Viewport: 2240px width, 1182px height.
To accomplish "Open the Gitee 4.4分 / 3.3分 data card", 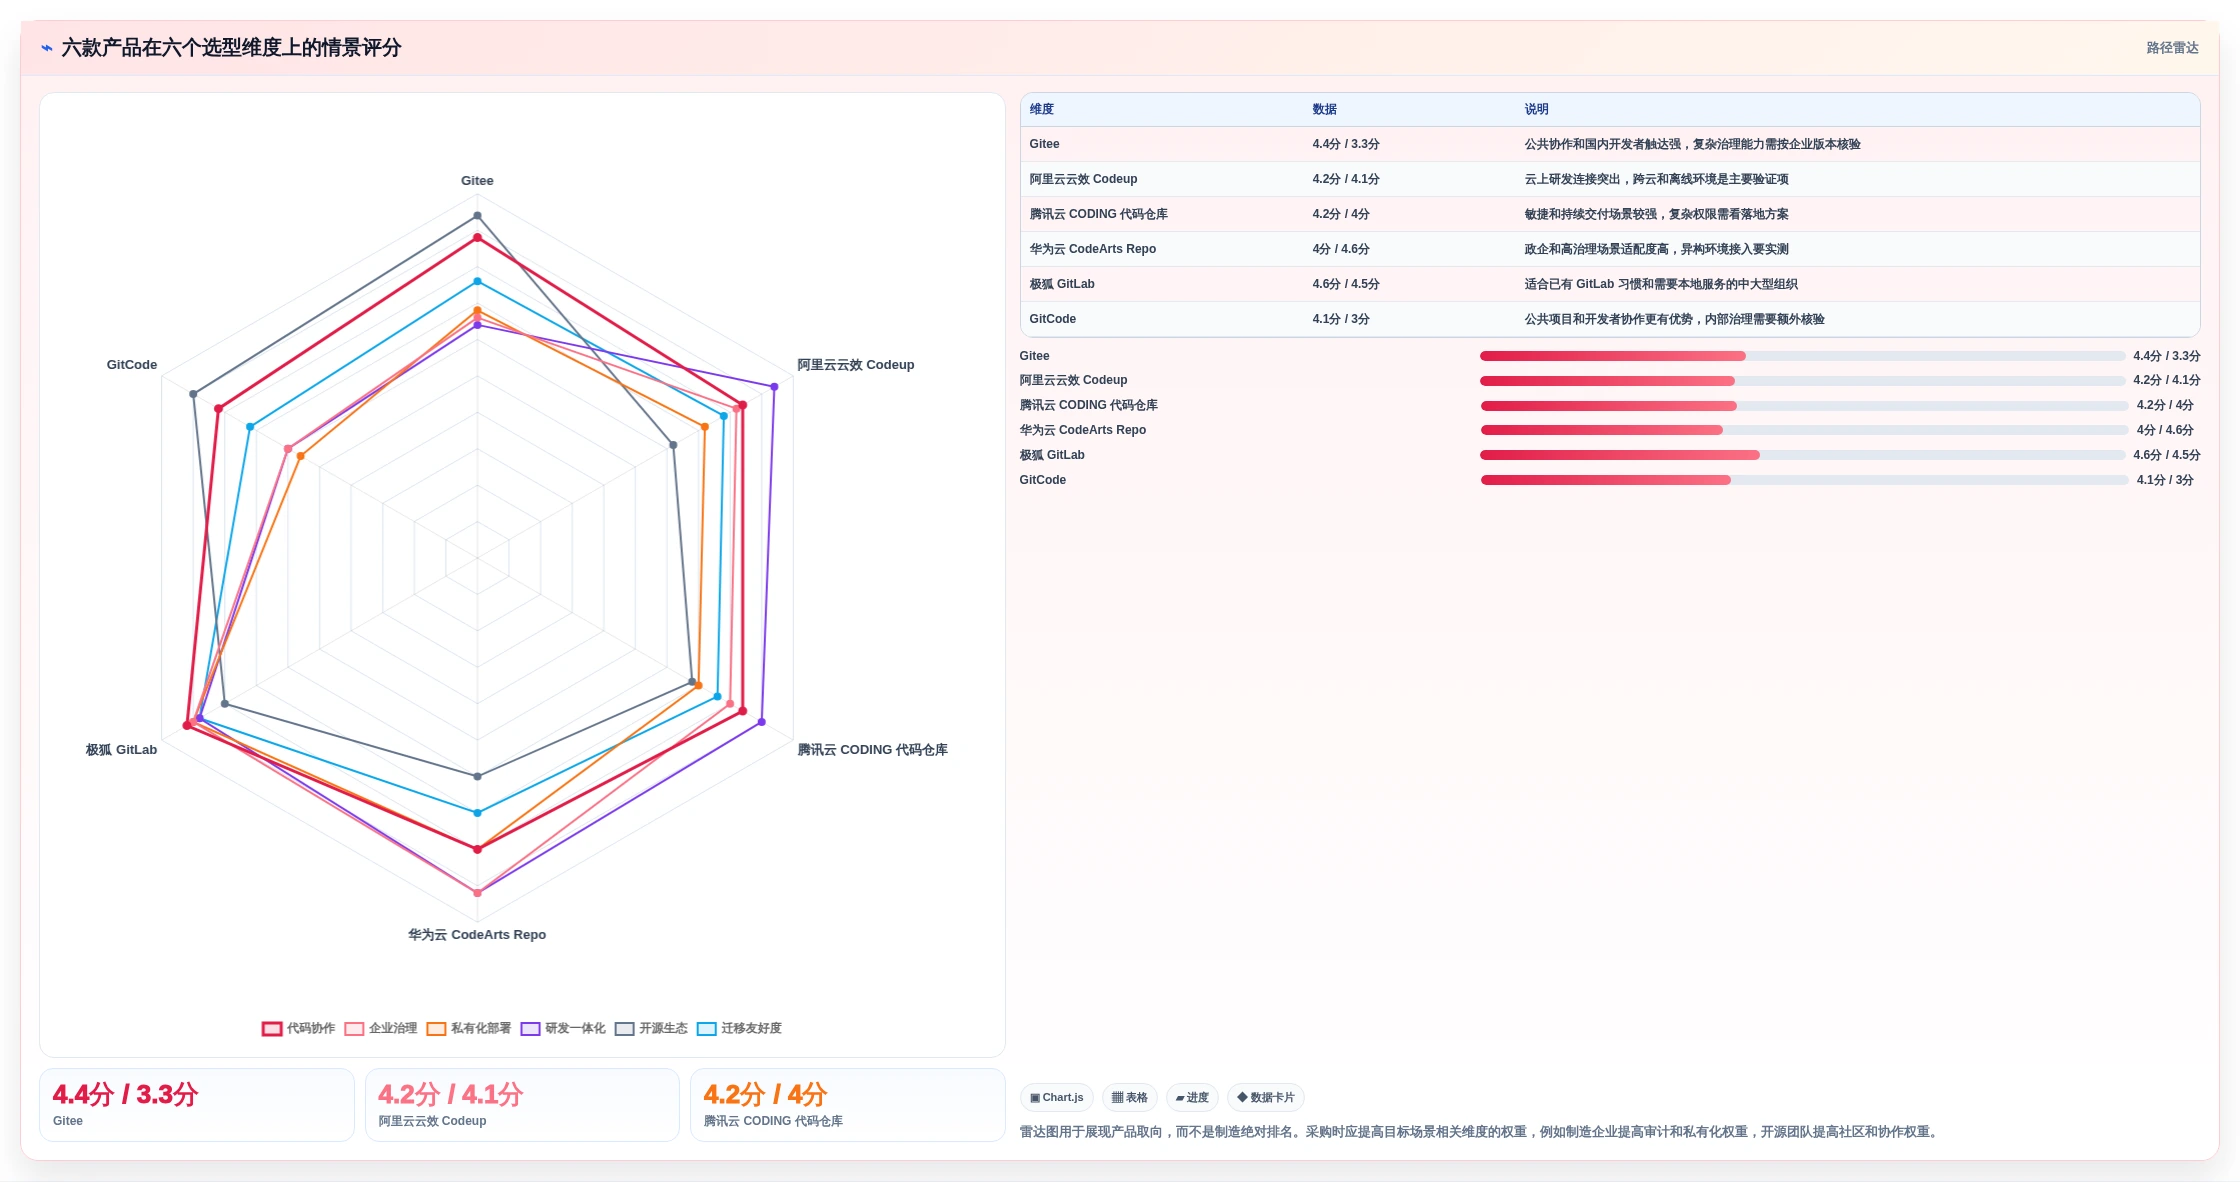I will pos(197,1105).
